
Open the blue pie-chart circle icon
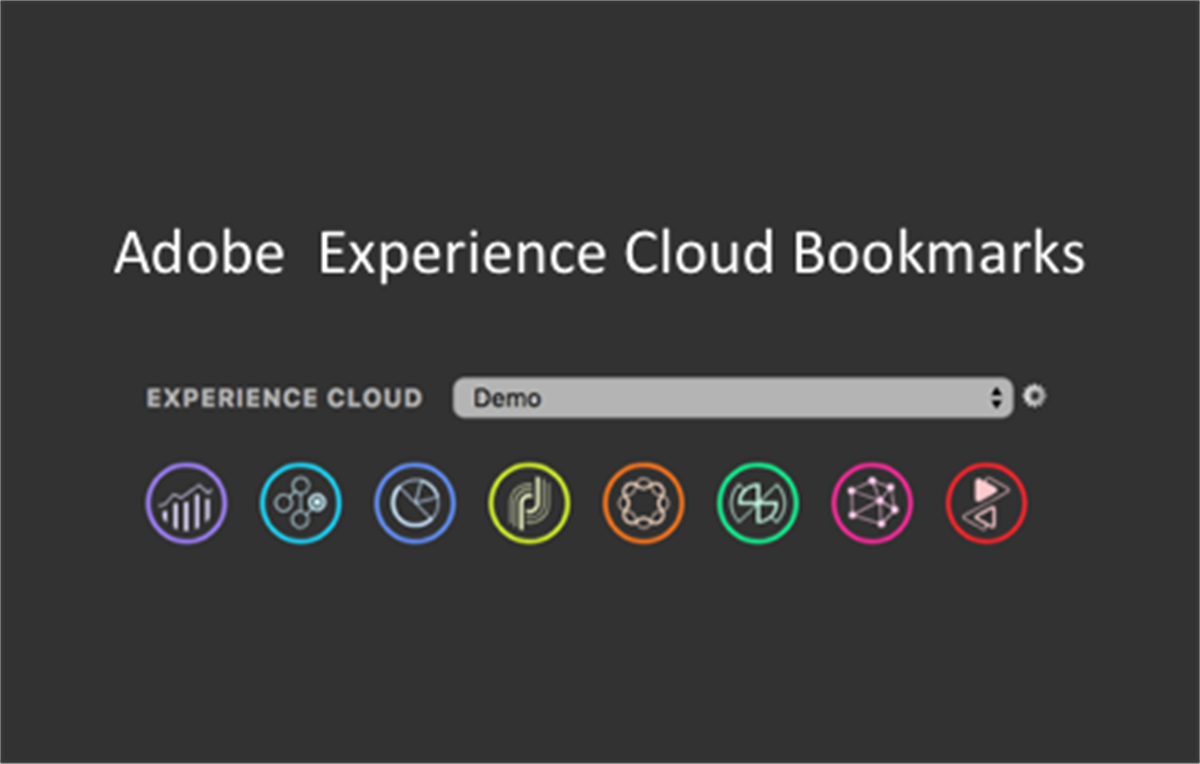pyautogui.click(x=415, y=503)
